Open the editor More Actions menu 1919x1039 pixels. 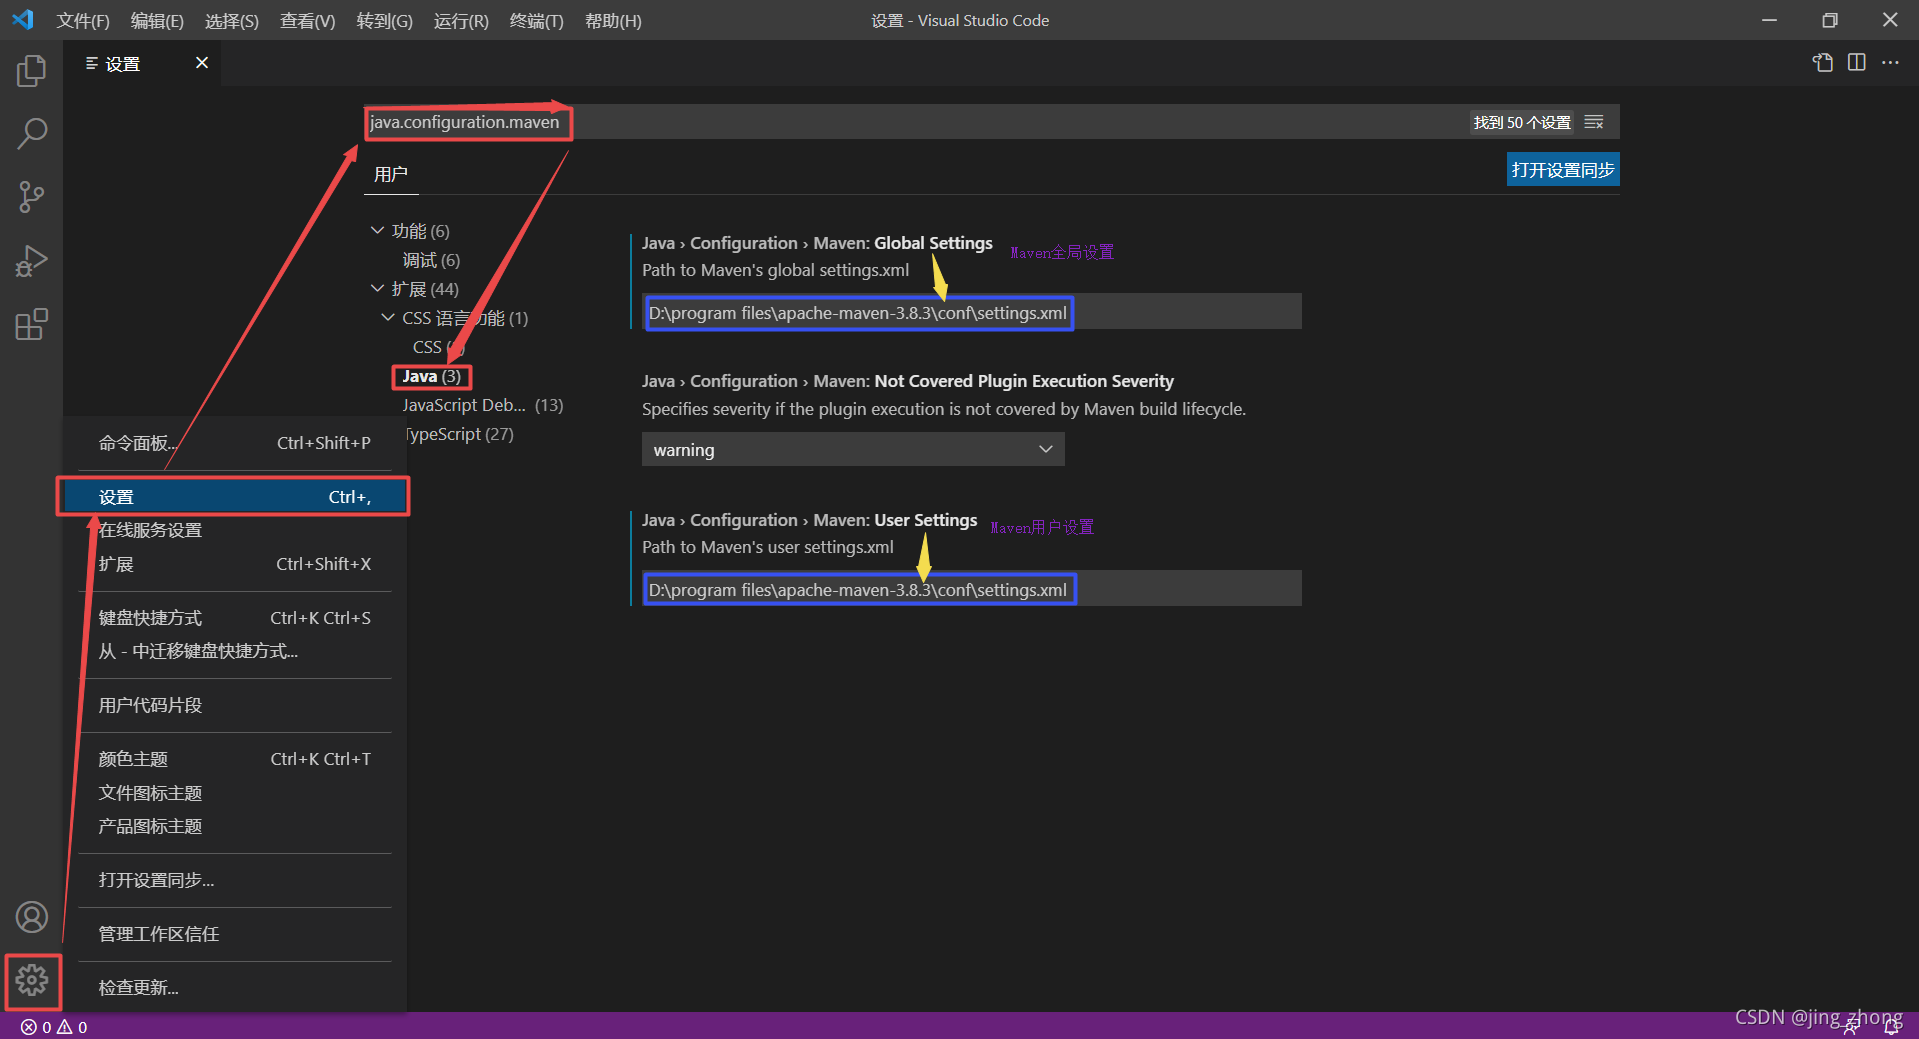(x=1890, y=62)
